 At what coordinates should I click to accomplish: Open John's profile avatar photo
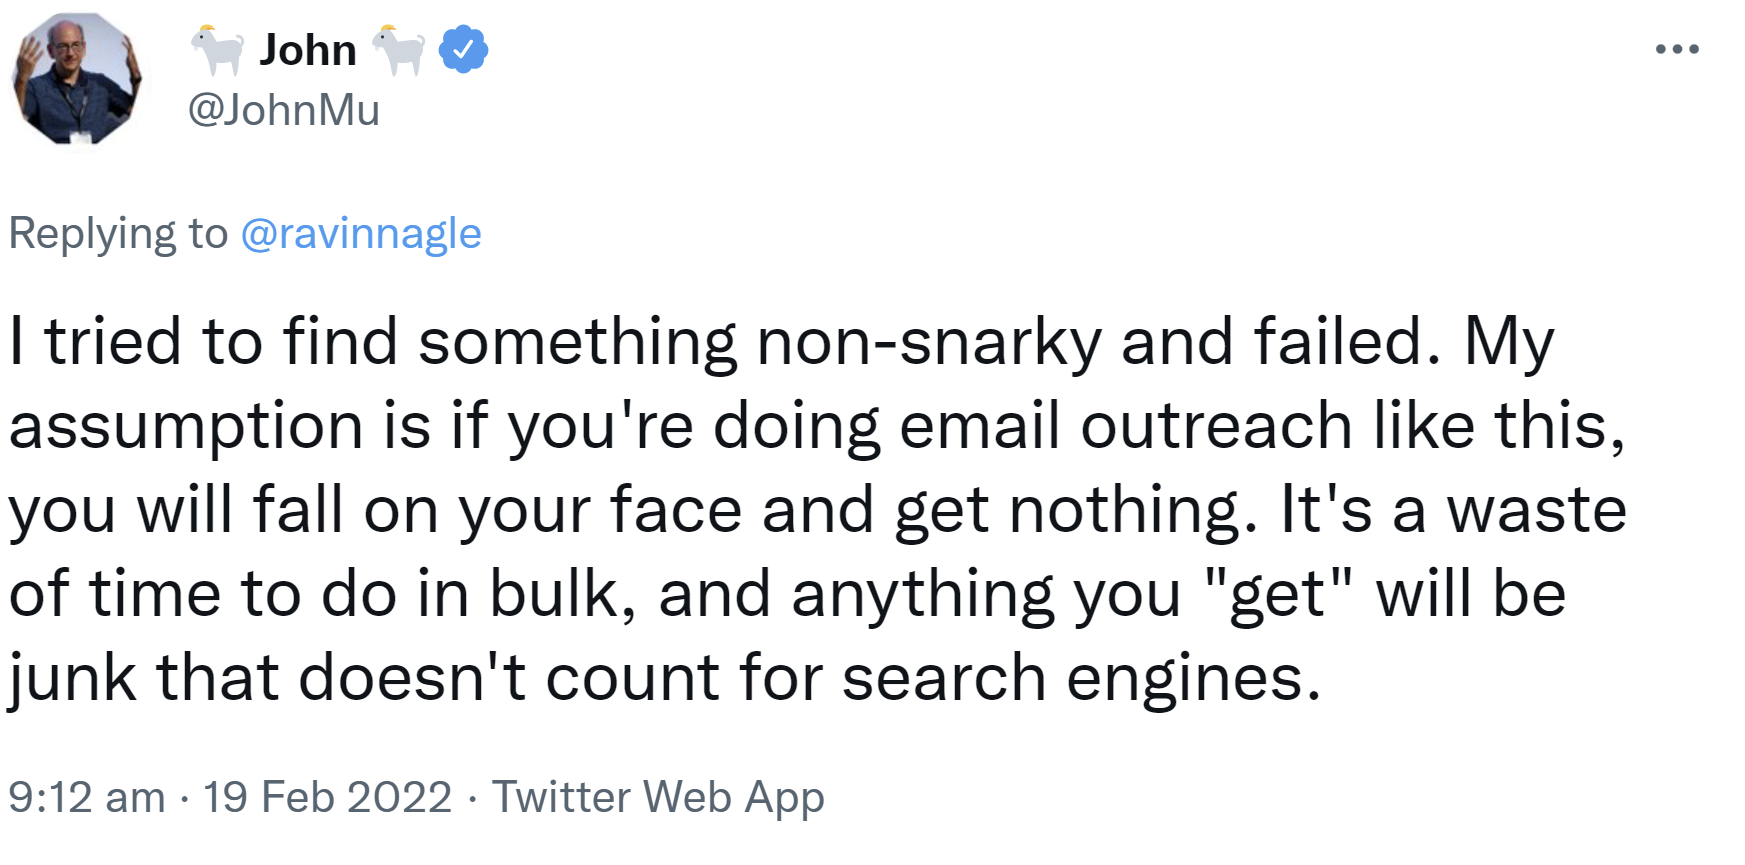click(76, 79)
